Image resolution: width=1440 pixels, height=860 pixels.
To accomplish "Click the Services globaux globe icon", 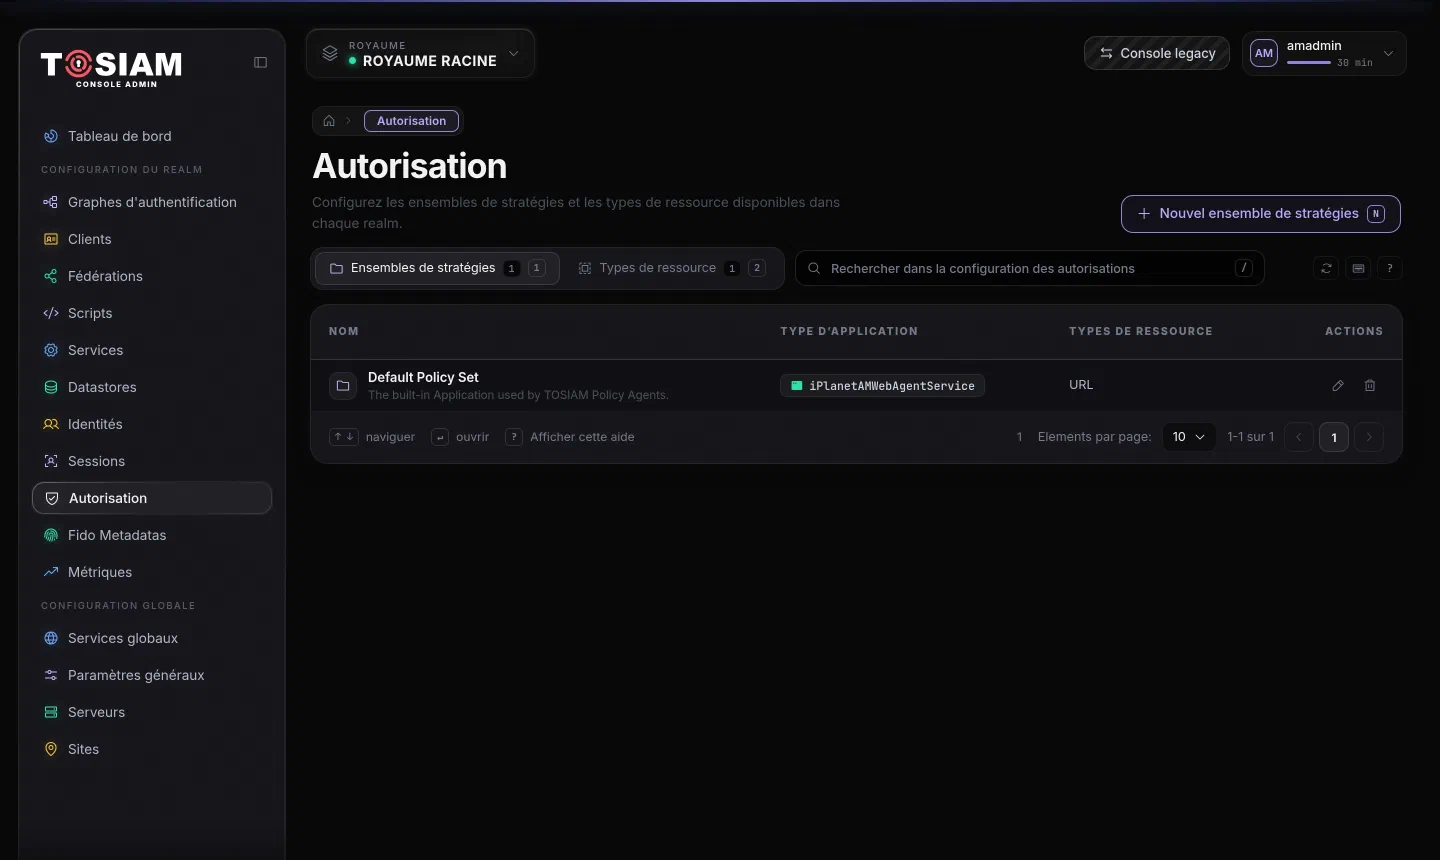I will pos(51,638).
